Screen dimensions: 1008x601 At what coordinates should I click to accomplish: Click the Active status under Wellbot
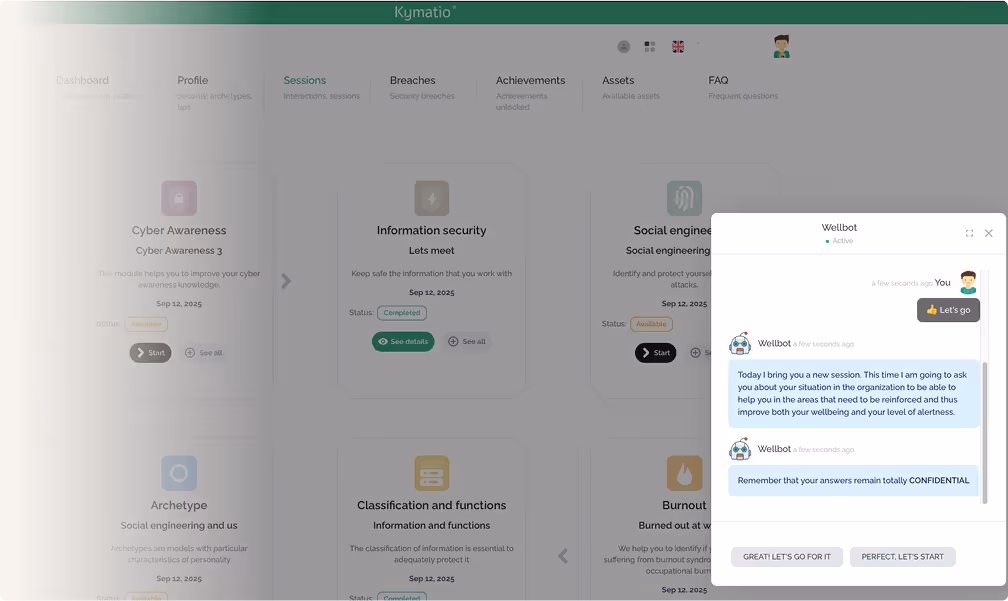pyautogui.click(x=840, y=241)
